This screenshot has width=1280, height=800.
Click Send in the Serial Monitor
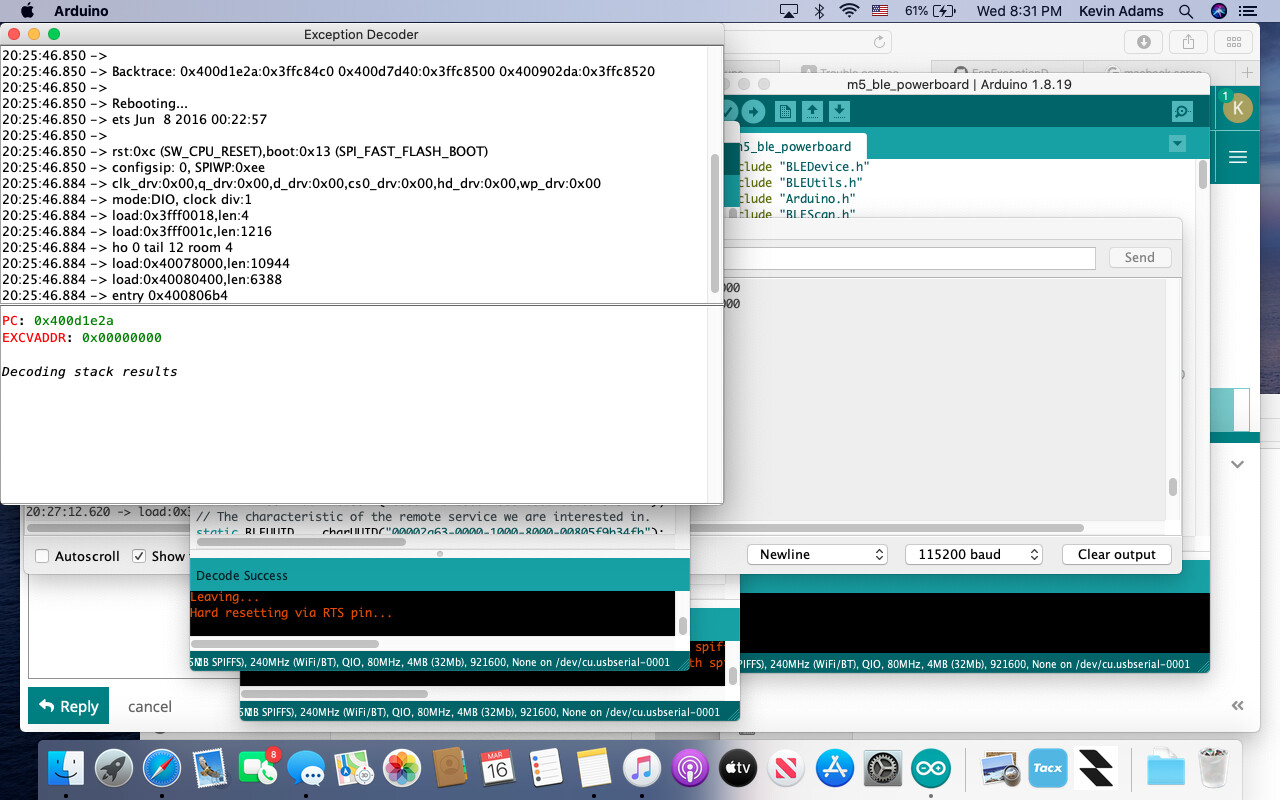[x=1139, y=257]
